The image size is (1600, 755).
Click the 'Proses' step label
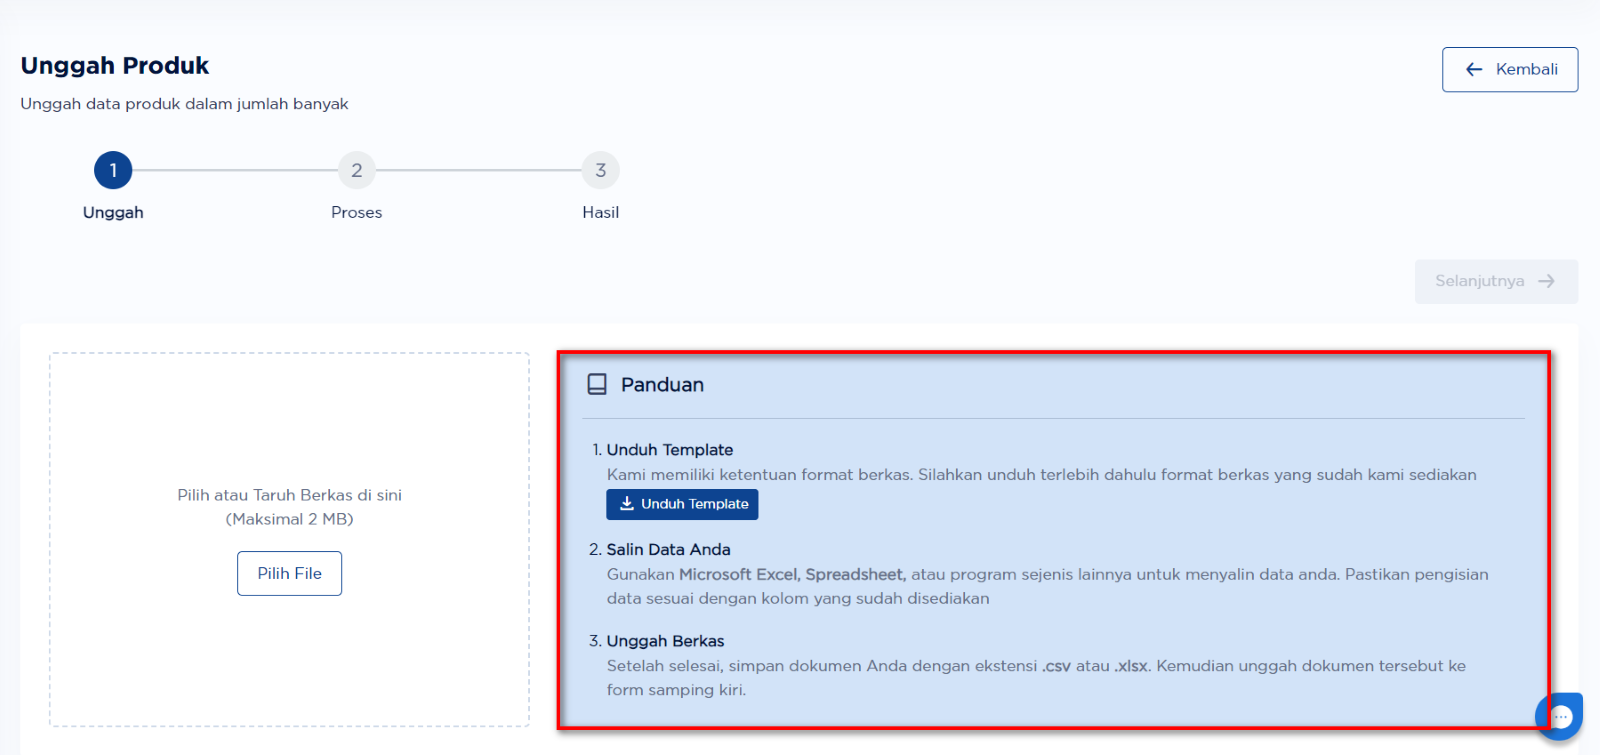pyautogui.click(x=357, y=212)
